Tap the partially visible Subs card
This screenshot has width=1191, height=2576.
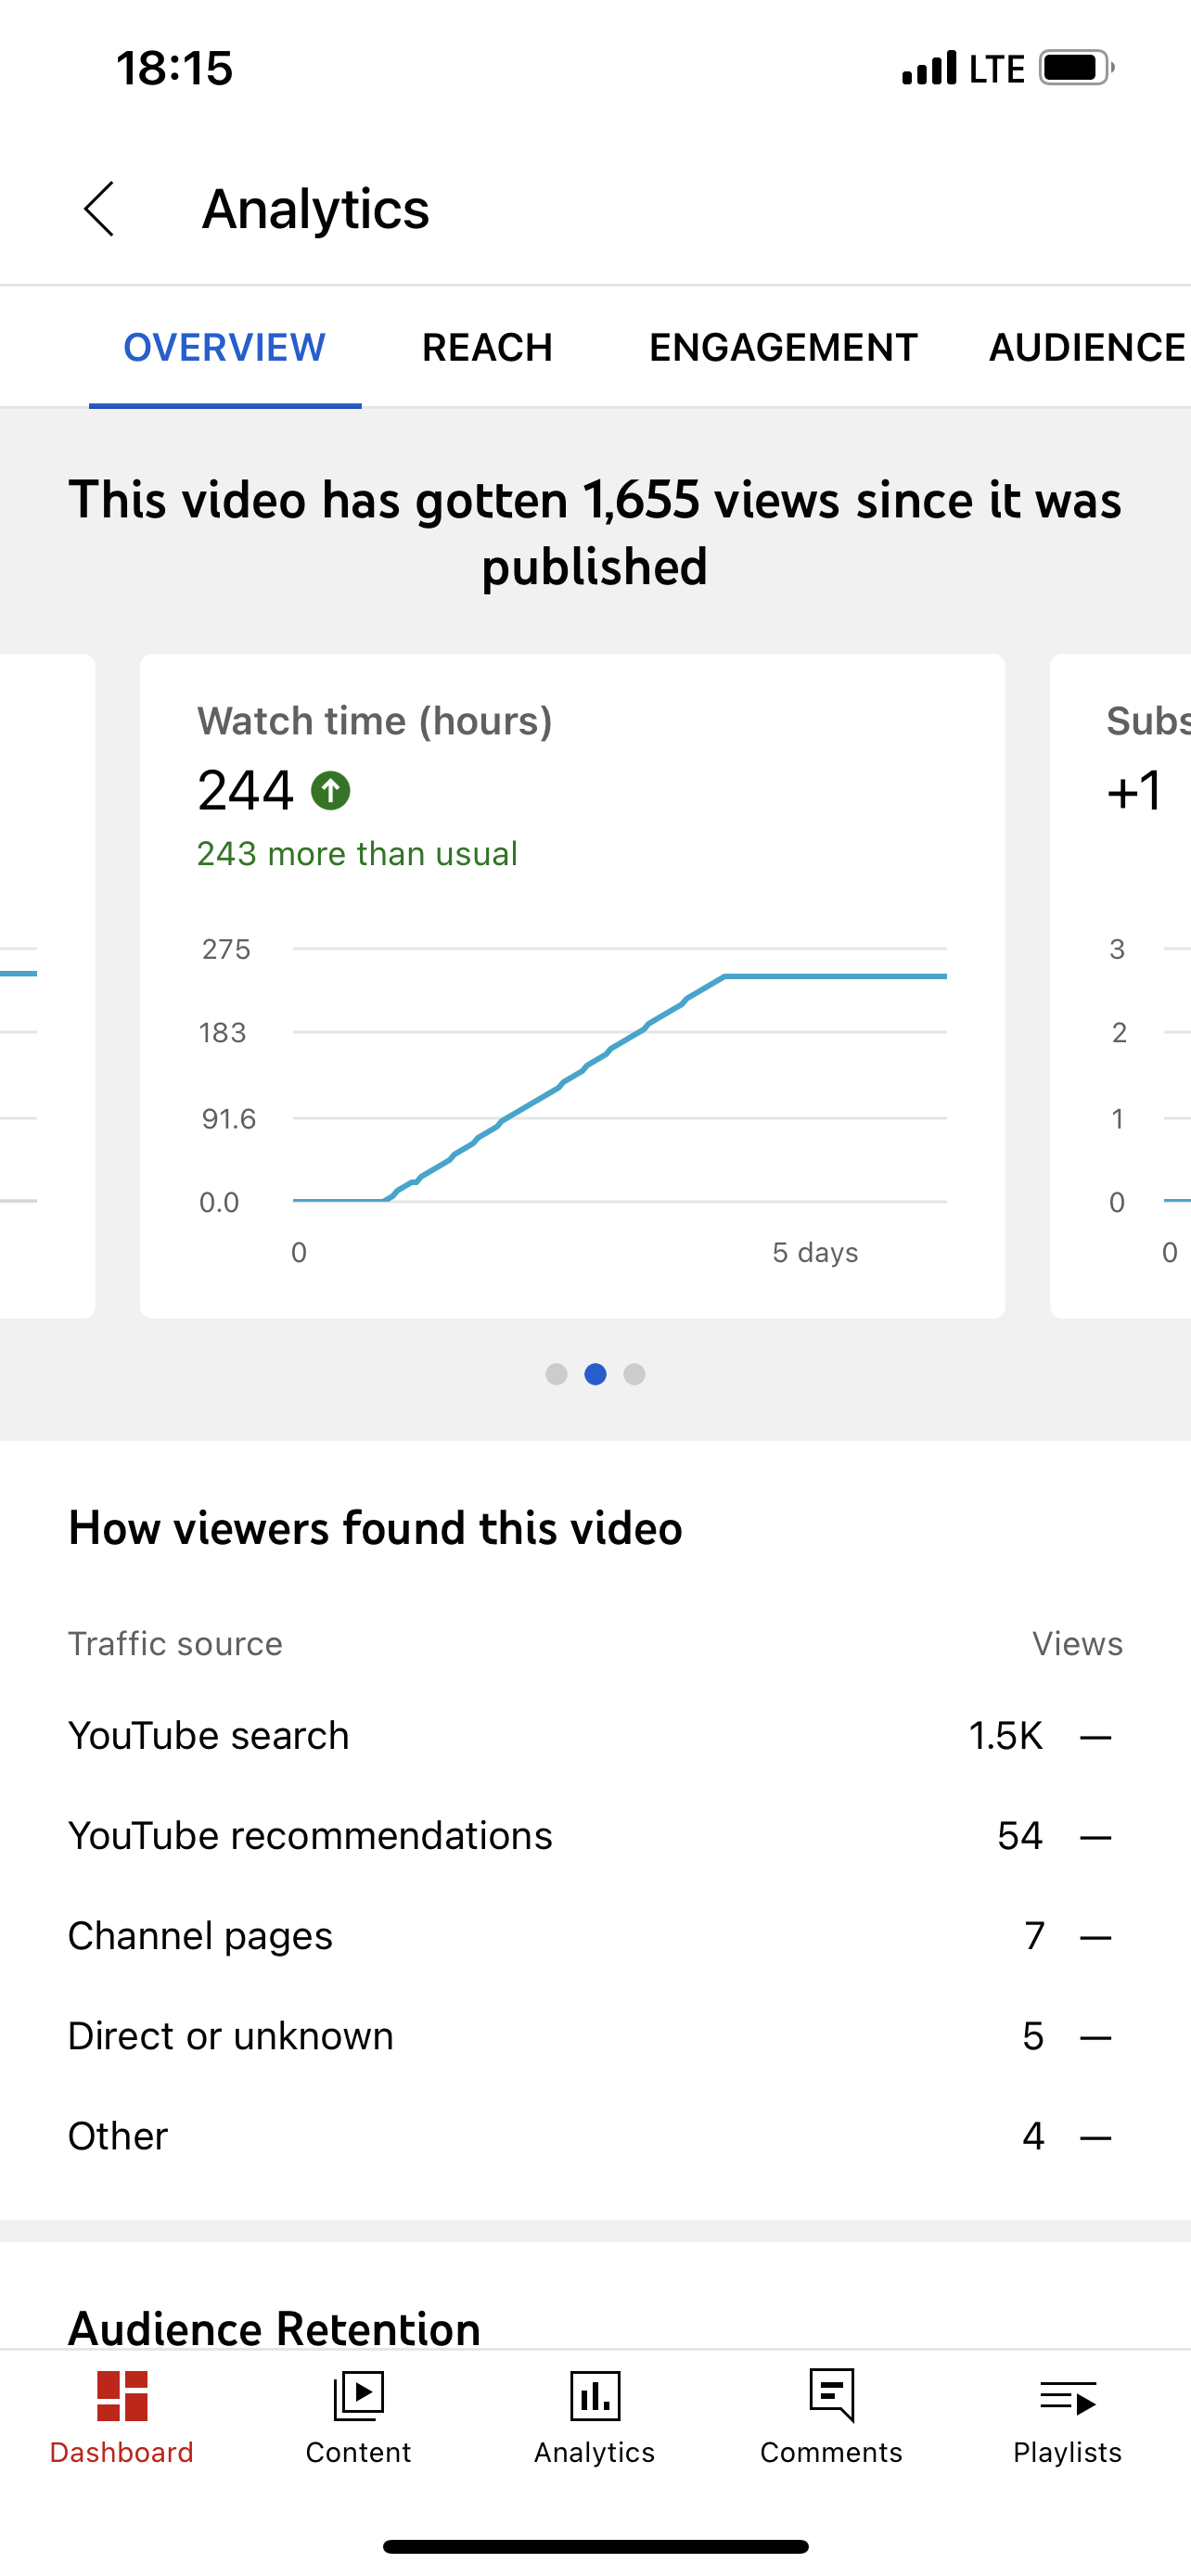point(1120,986)
